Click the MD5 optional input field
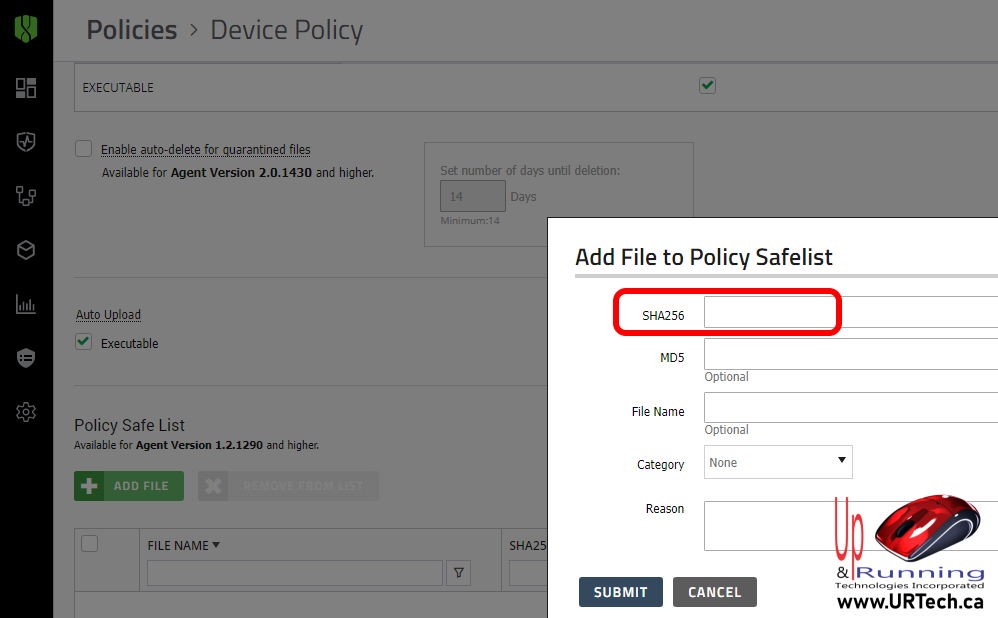Image resolution: width=998 pixels, height=618 pixels. tap(850, 354)
